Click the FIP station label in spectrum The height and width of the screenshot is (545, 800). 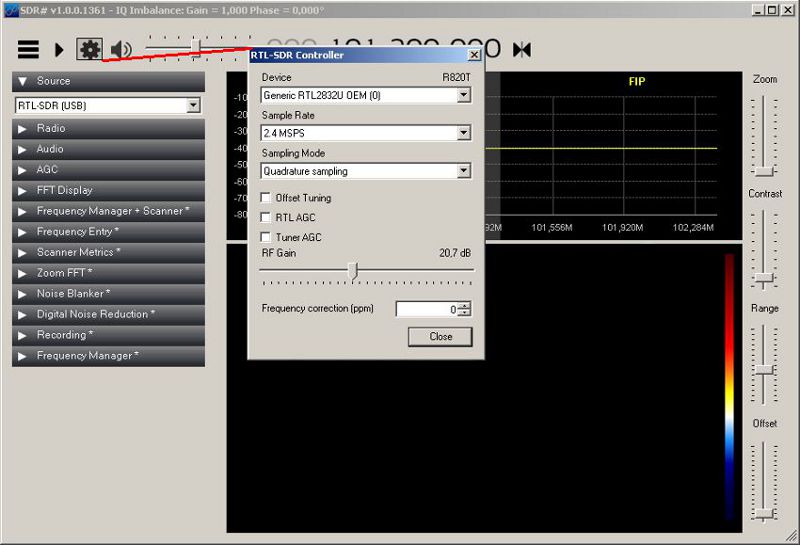coord(637,82)
